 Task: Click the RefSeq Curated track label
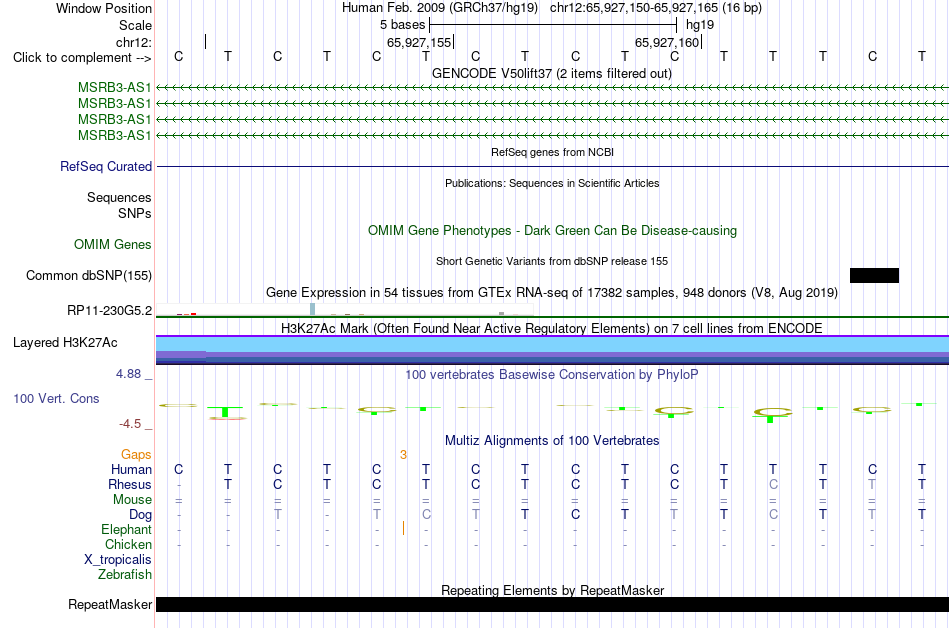tap(106, 167)
